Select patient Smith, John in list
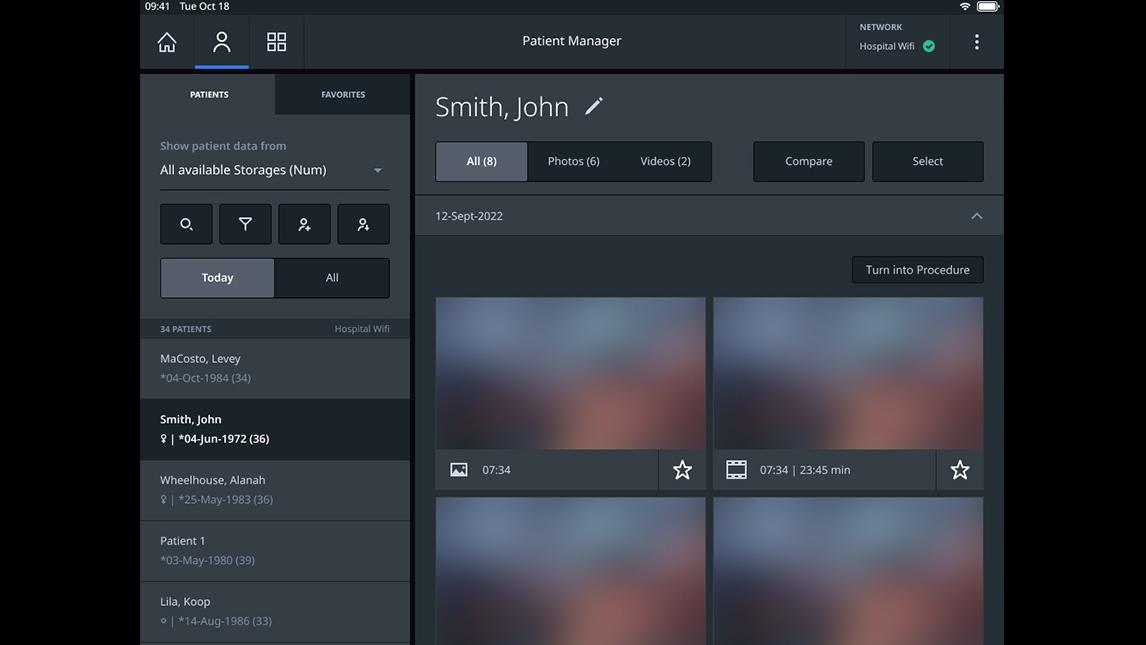Image resolution: width=1146 pixels, height=645 pixels. tap(275, 429)
